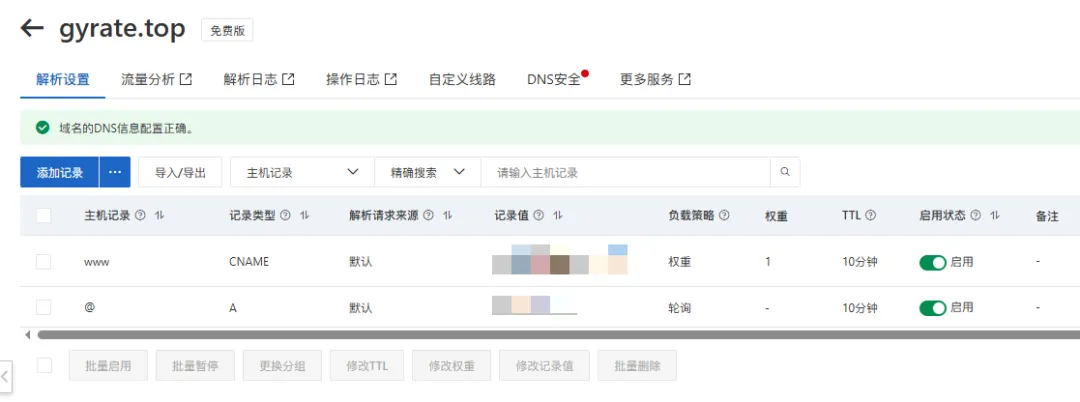This screenshot has height=402, width=1080.
Task: Open the 精确搜索 mode dropdown
Action: click(428, 172)
